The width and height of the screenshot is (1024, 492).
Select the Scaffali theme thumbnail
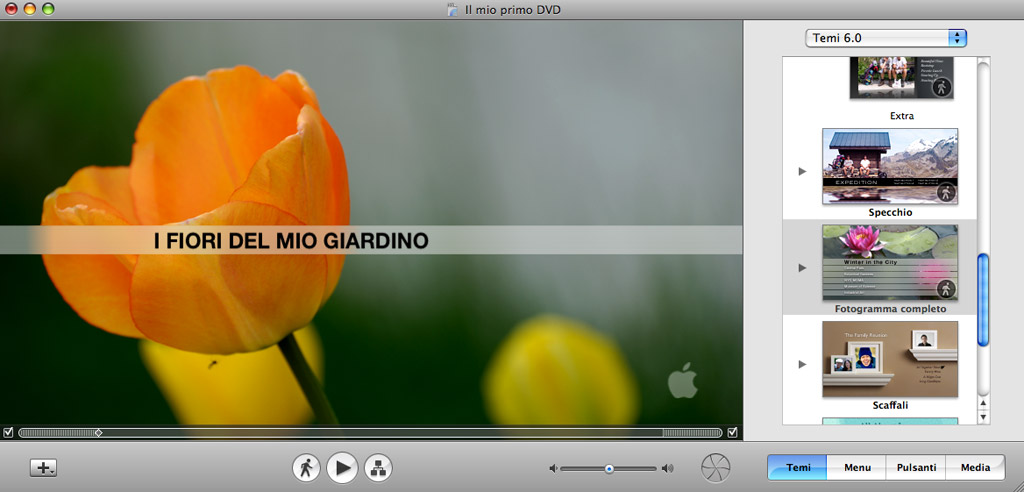click(x=889, y=358)
